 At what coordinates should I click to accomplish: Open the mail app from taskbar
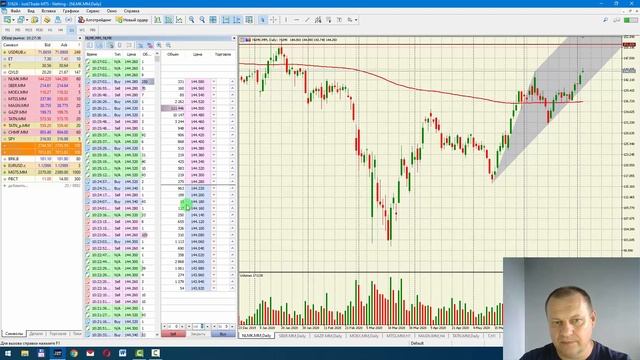(90, 353)
